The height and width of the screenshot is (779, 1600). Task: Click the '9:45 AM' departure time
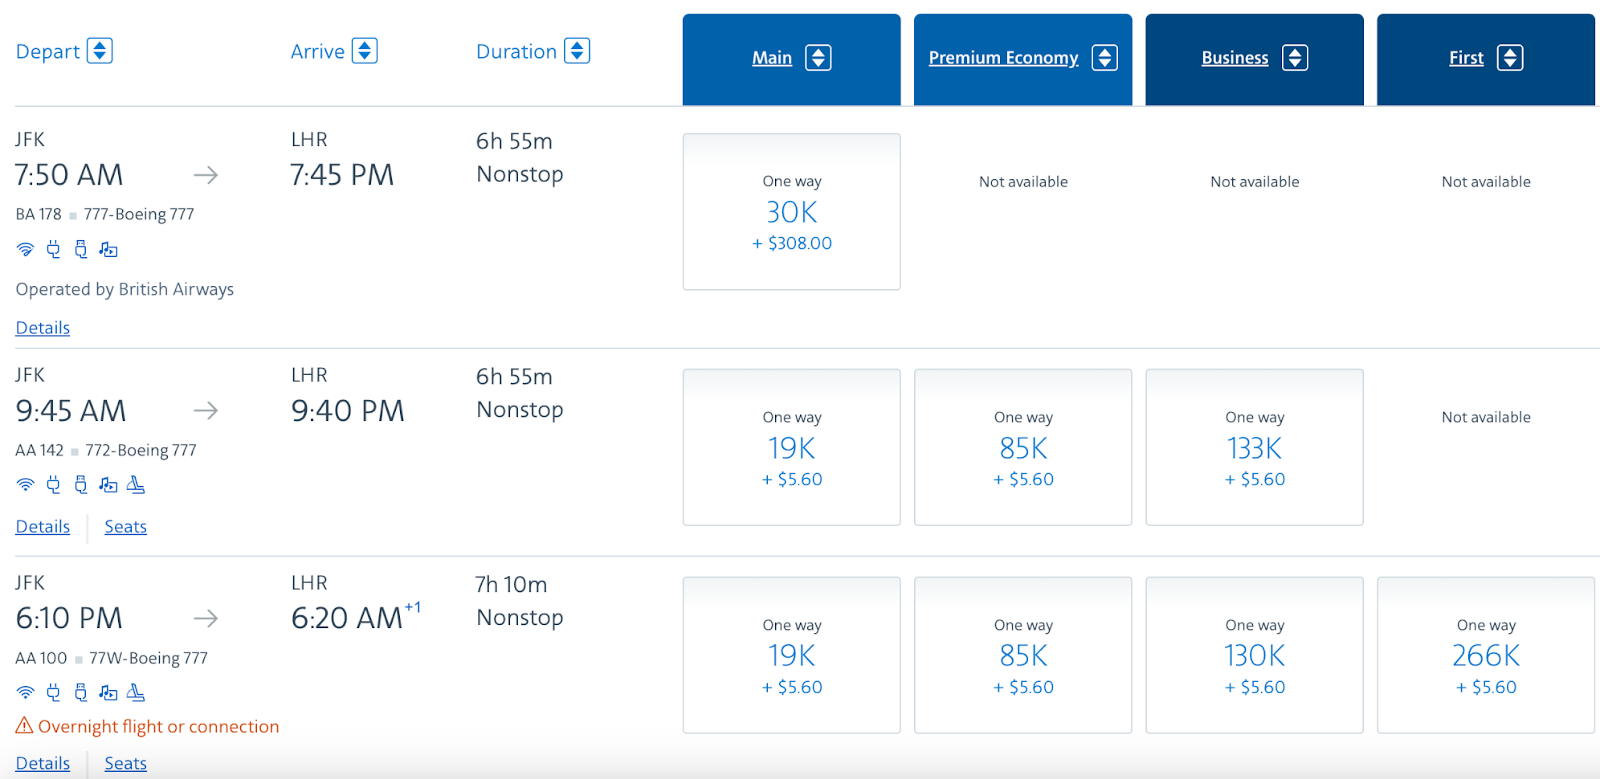coord(71,411)
